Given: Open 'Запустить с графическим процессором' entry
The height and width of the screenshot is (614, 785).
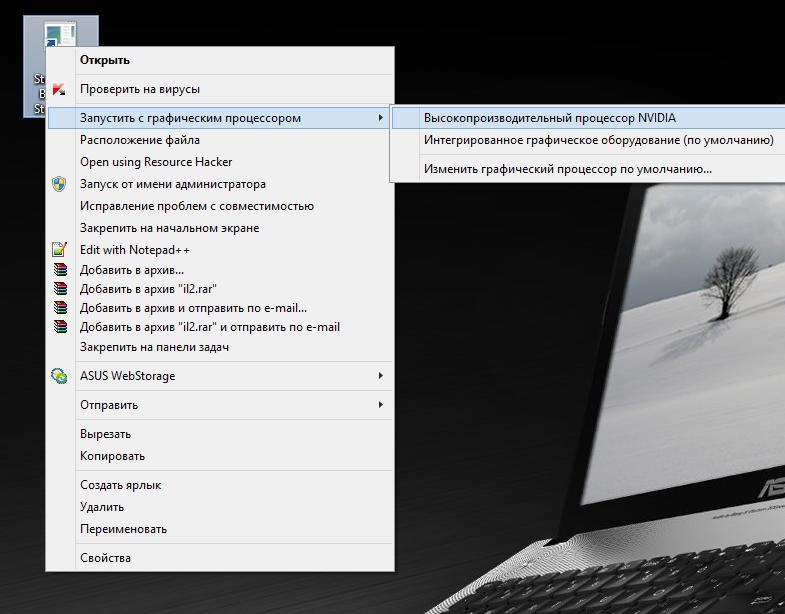Looking at the screenshot, I should tap(220, 118).
